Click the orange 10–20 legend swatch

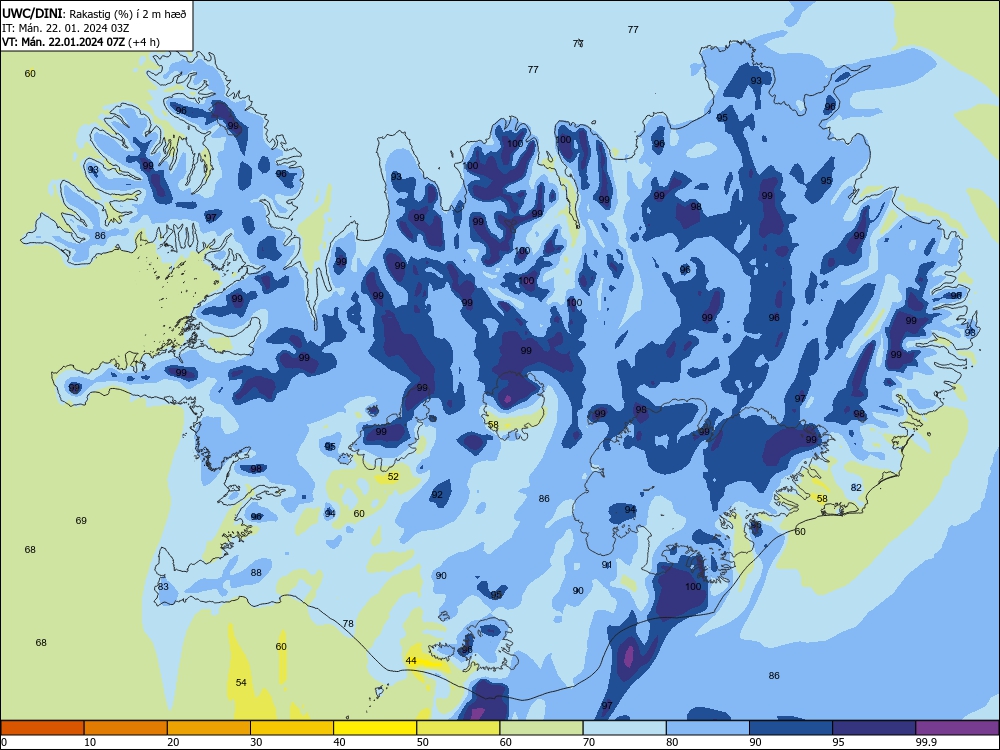(126, 728)
